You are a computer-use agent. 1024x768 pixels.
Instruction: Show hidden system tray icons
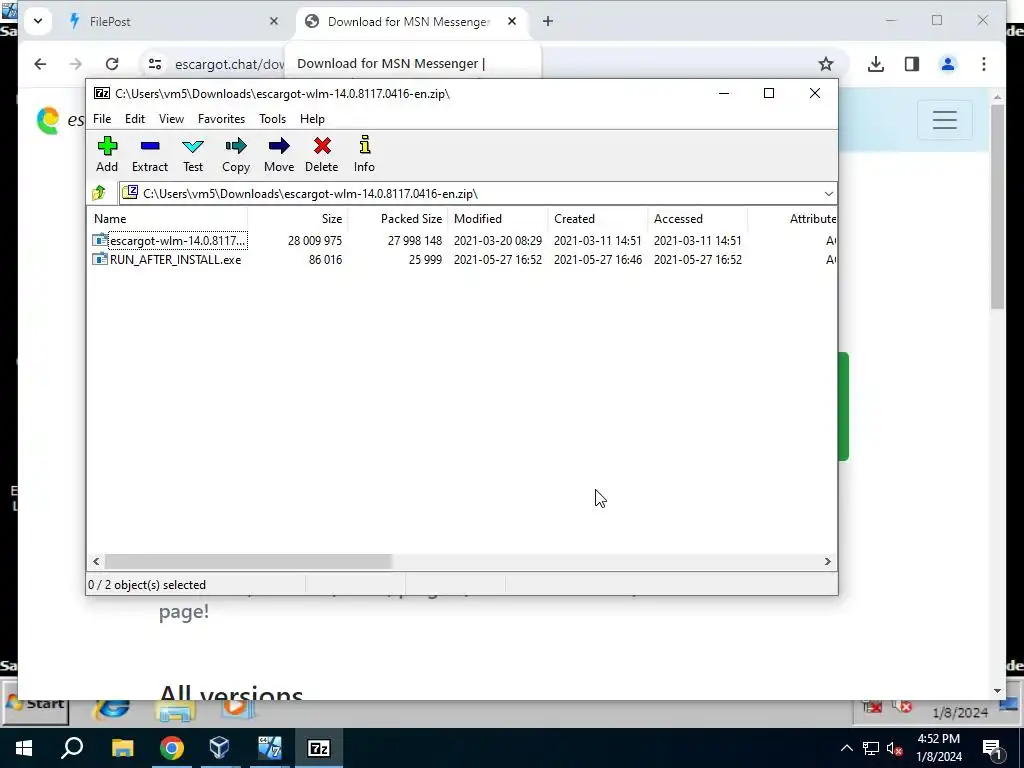point(846,748)
